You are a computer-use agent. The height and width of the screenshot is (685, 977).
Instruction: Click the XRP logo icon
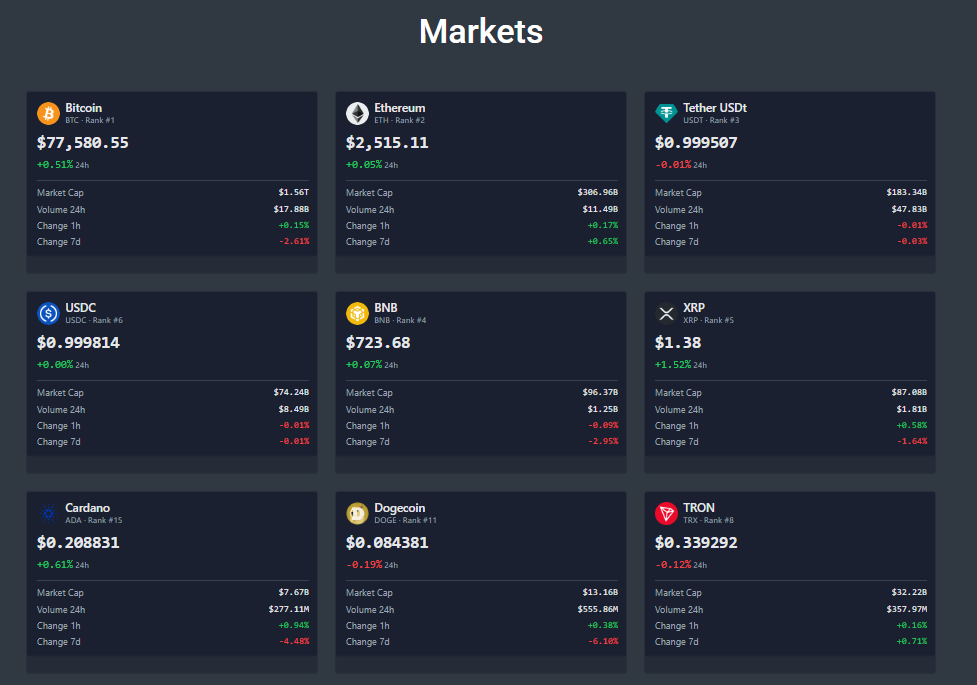pyautogui.click(x=666, y=314)
